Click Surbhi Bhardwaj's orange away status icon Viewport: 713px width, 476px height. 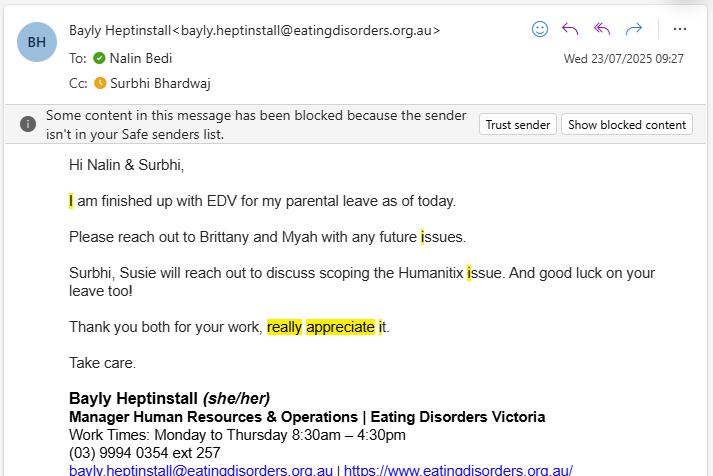[x=100, y=83]
